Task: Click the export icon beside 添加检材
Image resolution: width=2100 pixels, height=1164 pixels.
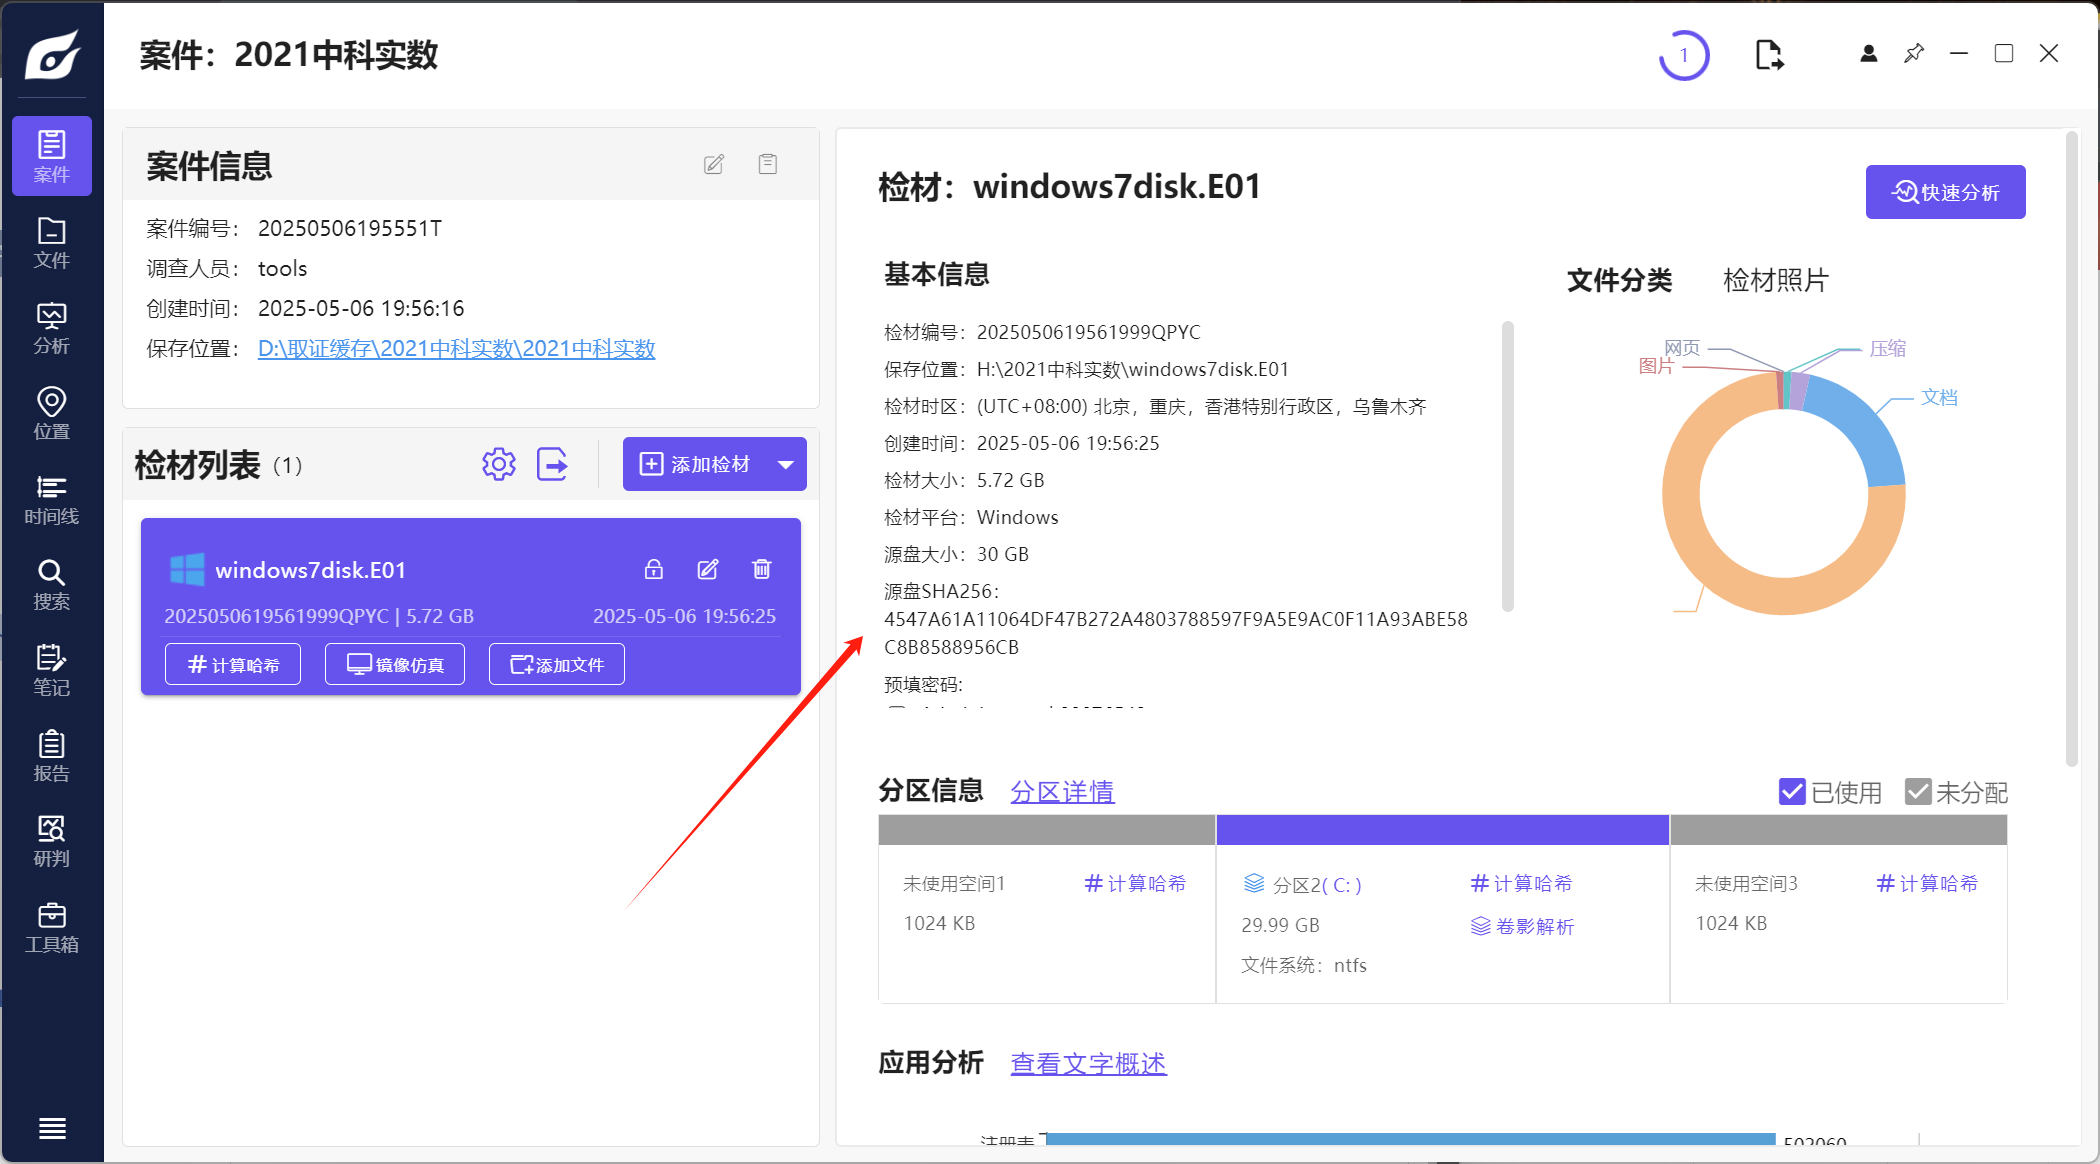Action: click(x=552, y=464)
